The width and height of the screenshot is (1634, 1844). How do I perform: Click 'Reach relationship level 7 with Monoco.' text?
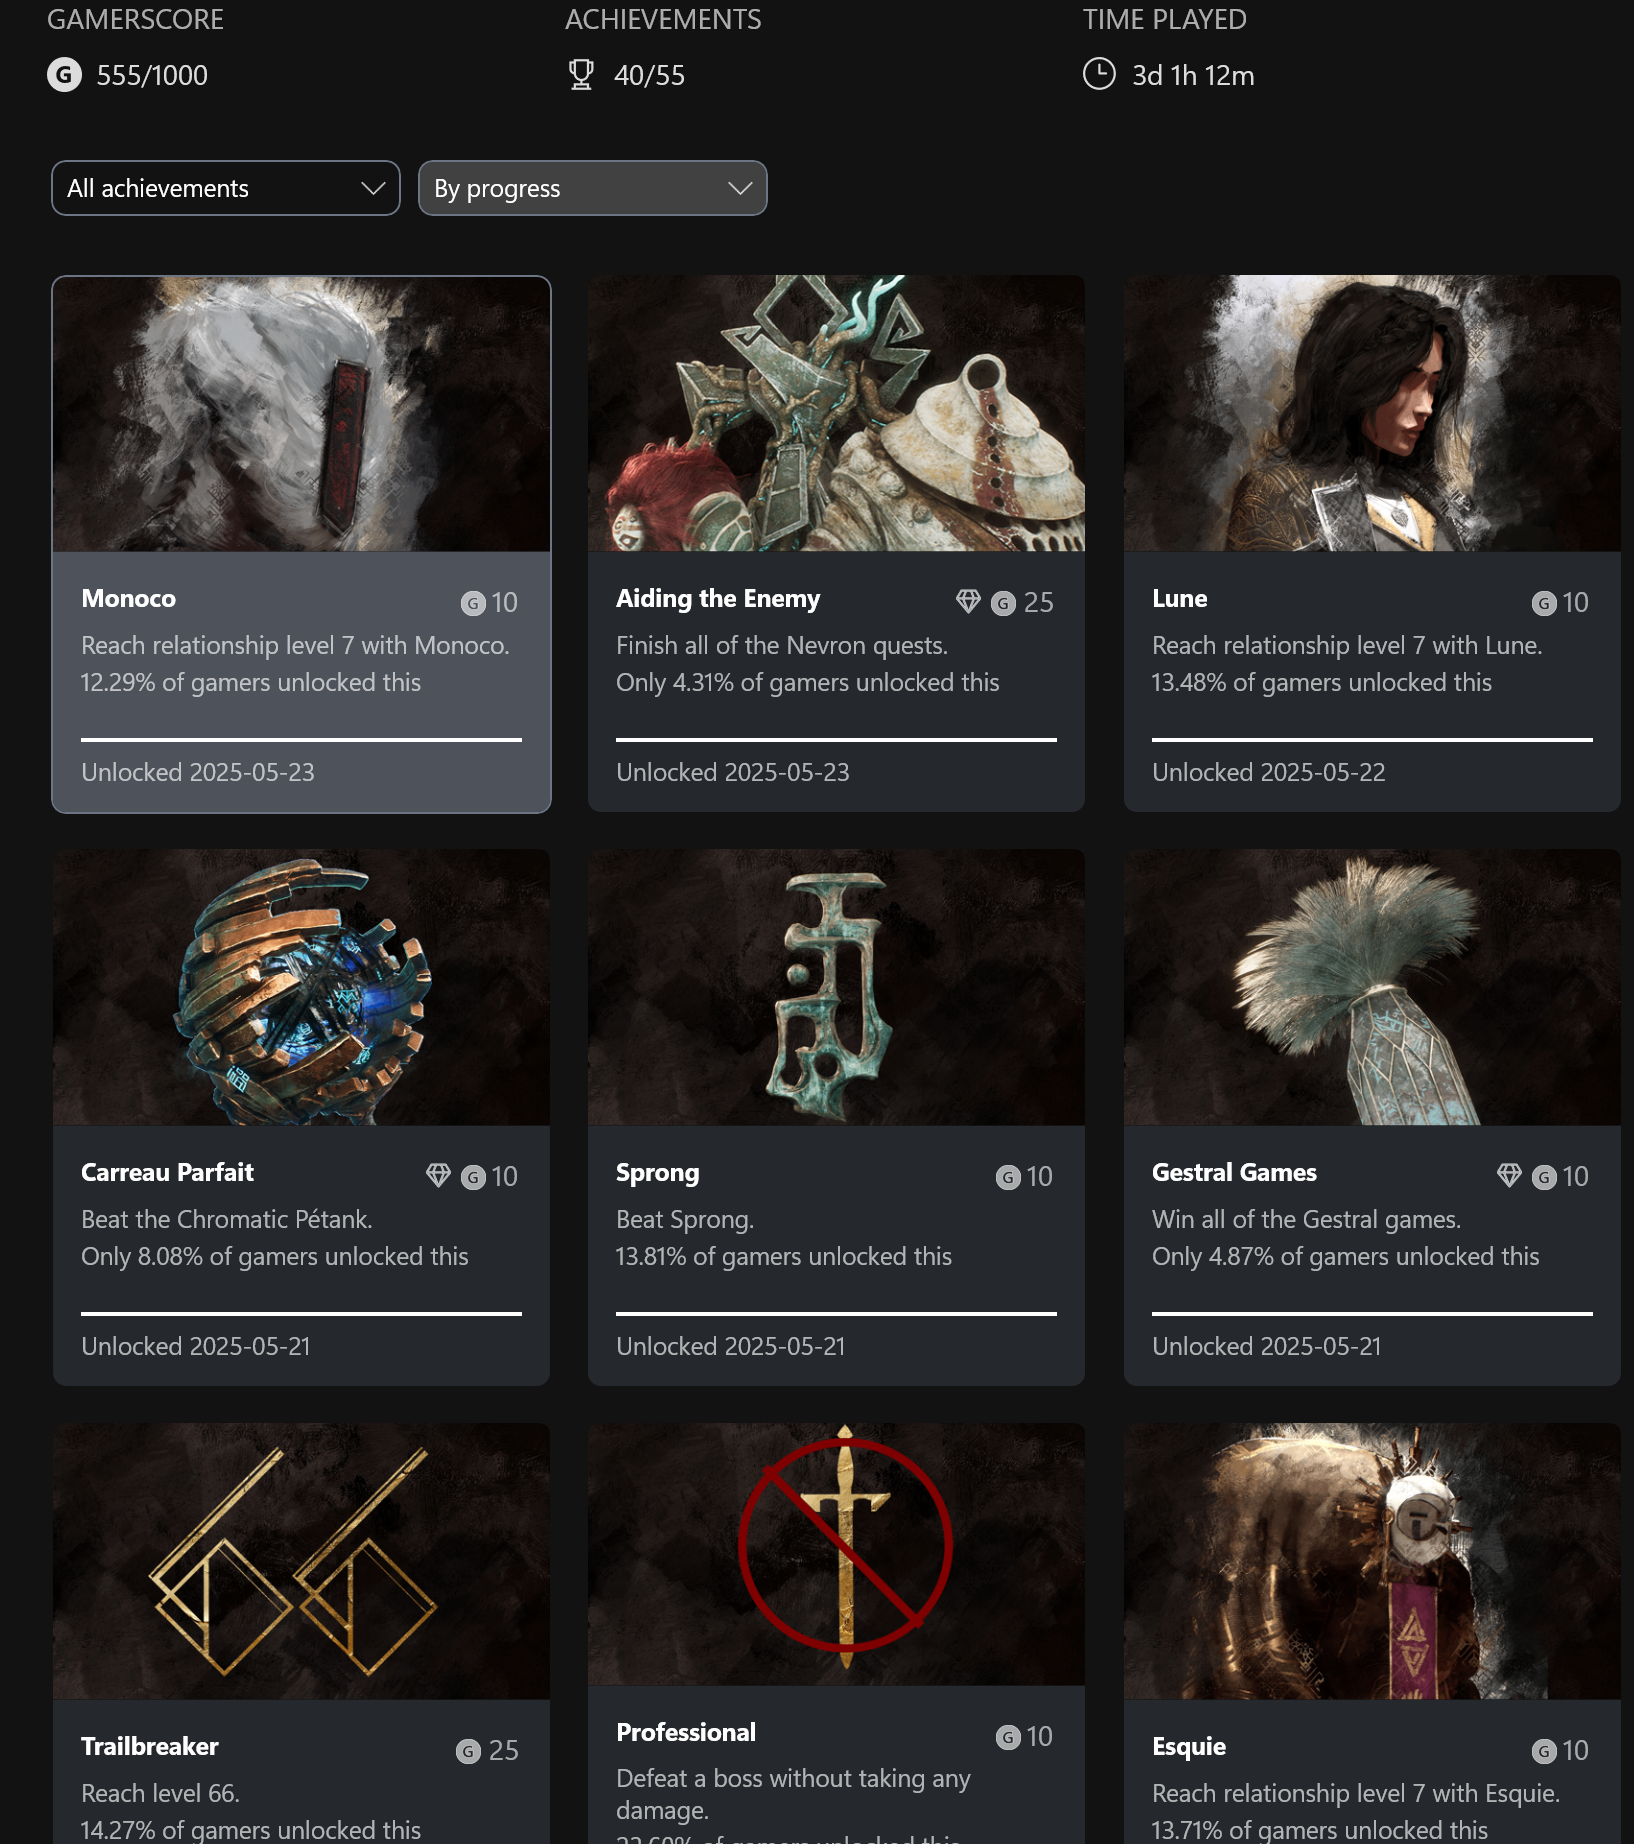tap(295, 645)
